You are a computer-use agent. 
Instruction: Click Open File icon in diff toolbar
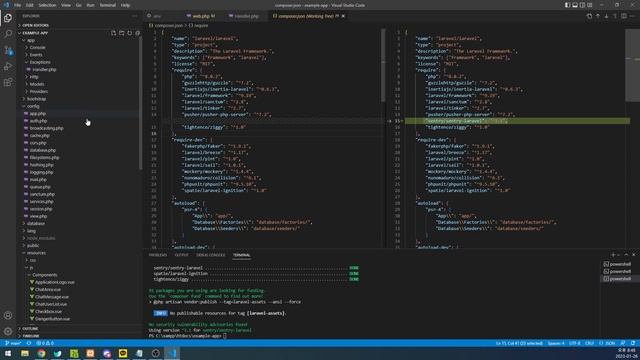click(x=589, y=16)
